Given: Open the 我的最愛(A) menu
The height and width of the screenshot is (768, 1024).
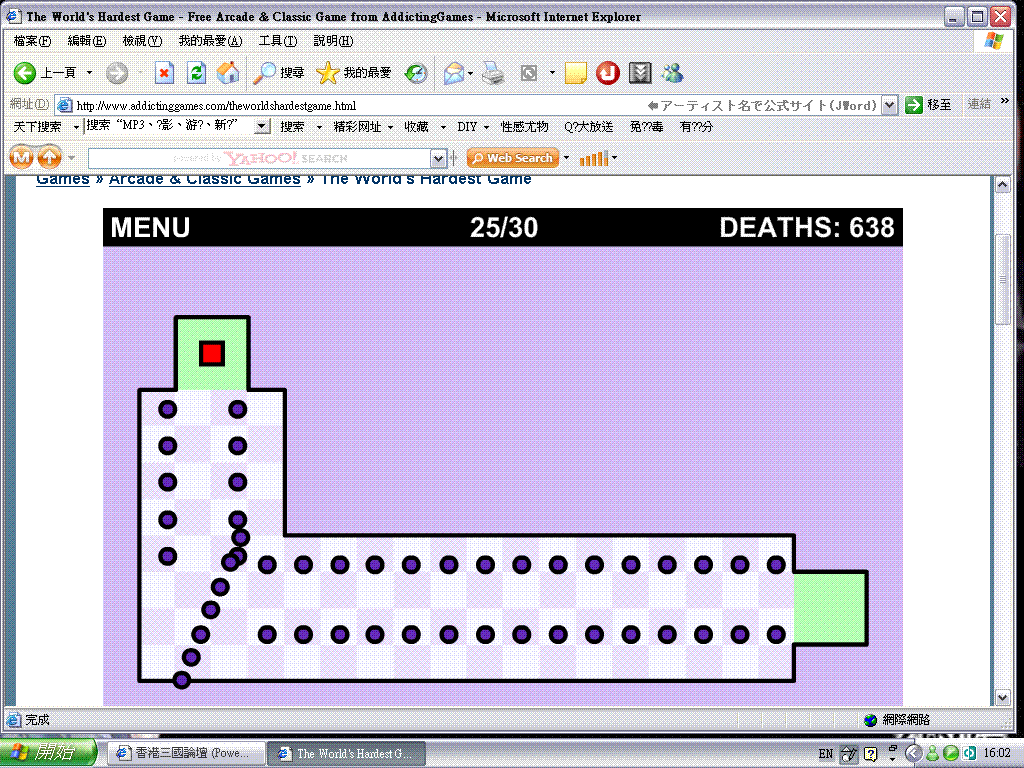Looking at the screenshot, I should 210,40.
